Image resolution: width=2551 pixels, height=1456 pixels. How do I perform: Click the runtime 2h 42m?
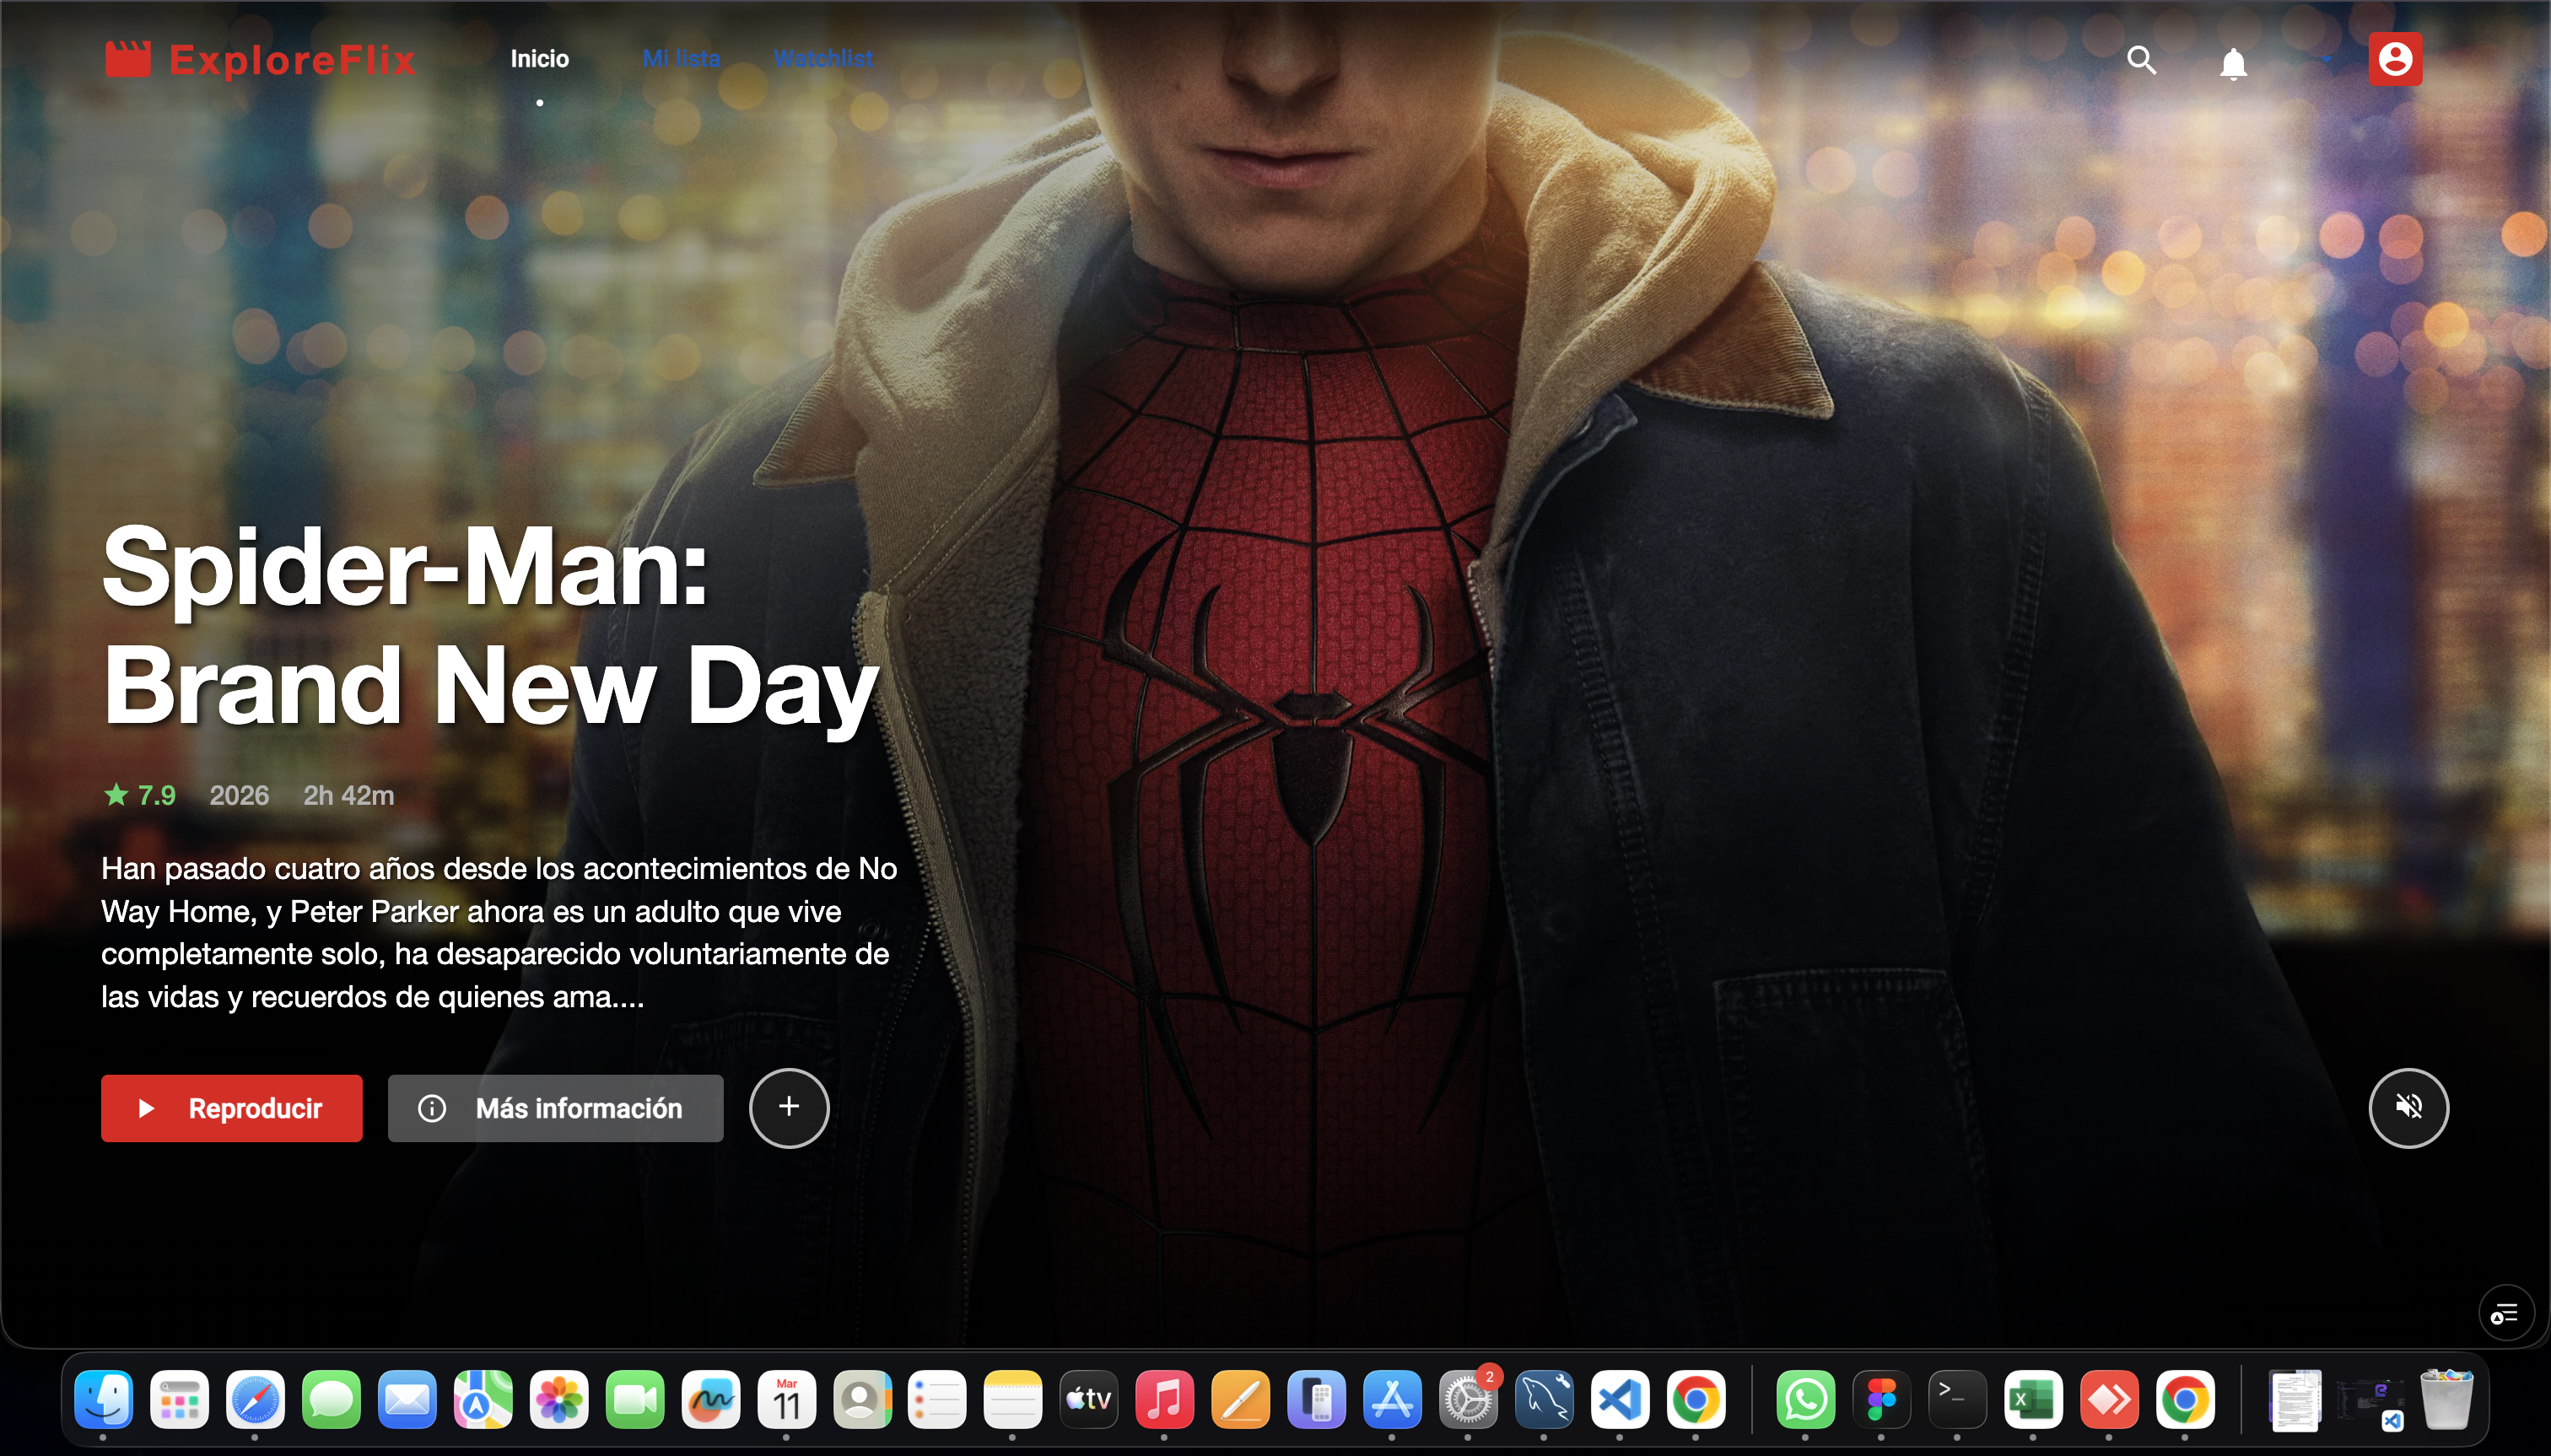(x=349, y=795)
